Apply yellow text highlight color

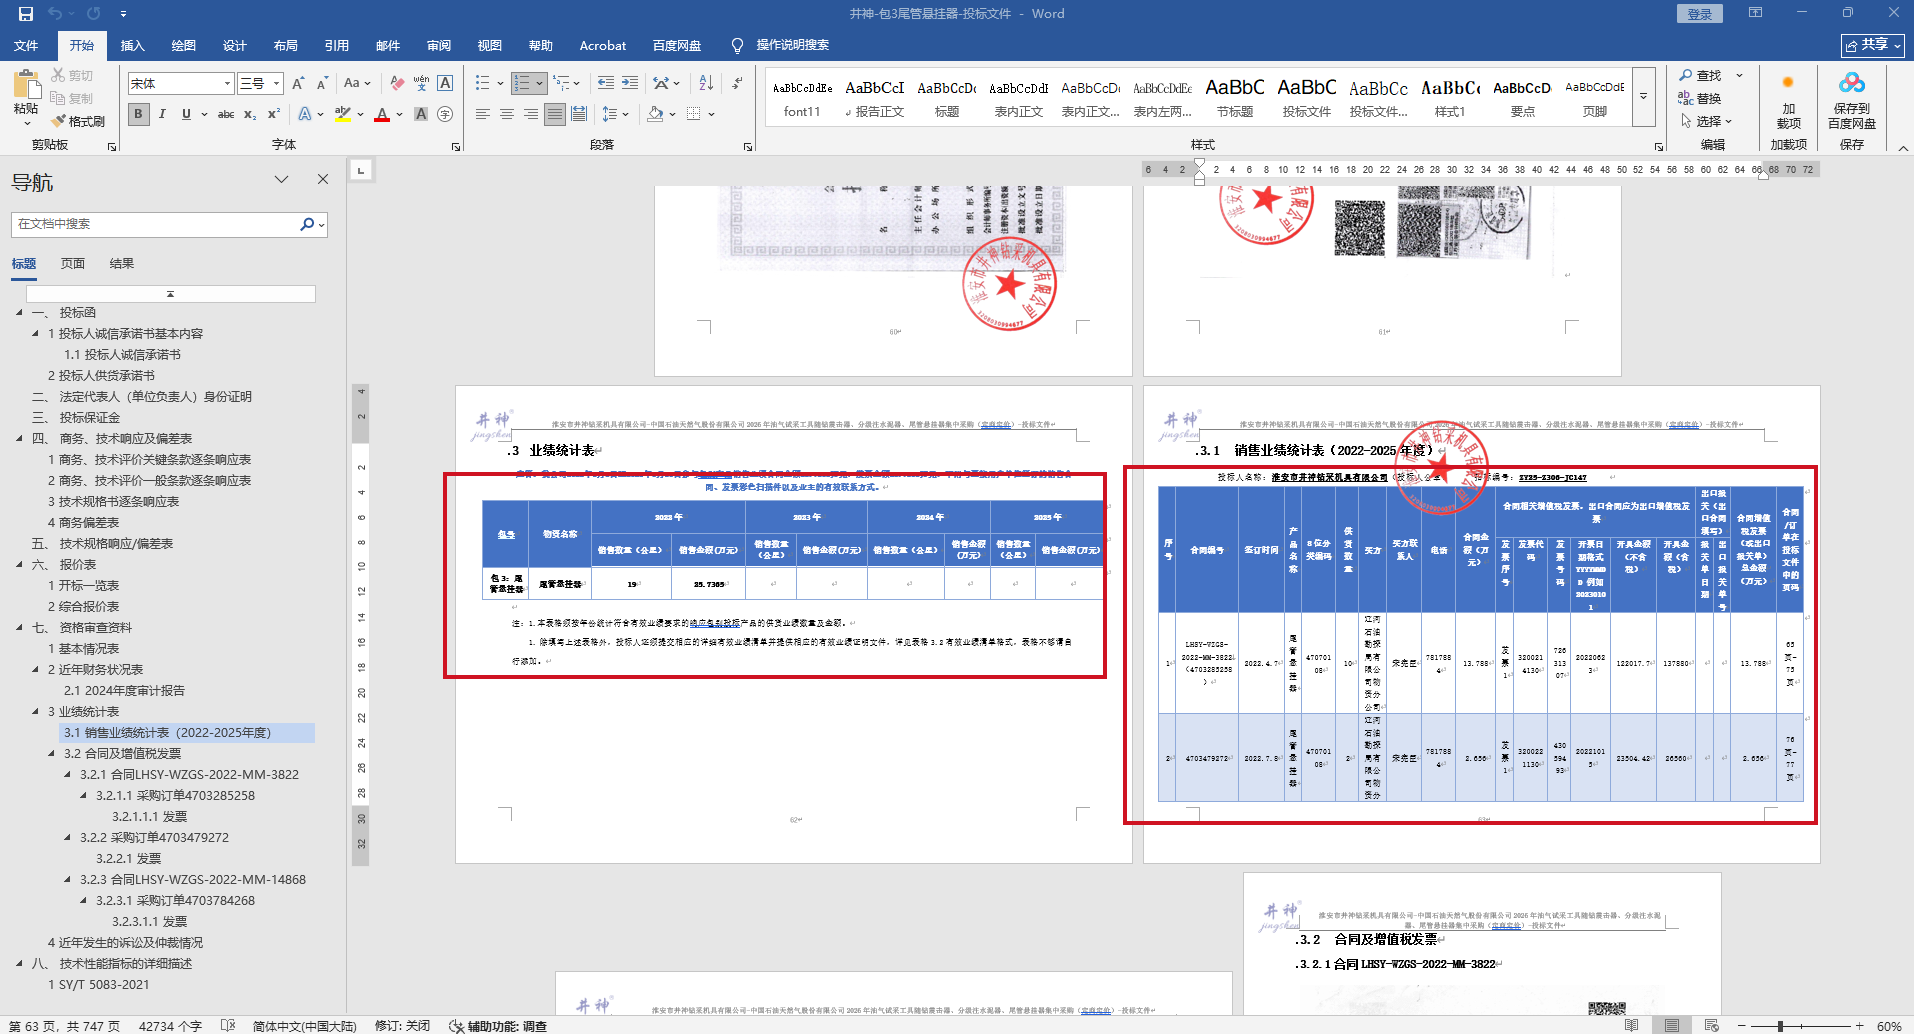pyautogui.click(x=343, y=114)
